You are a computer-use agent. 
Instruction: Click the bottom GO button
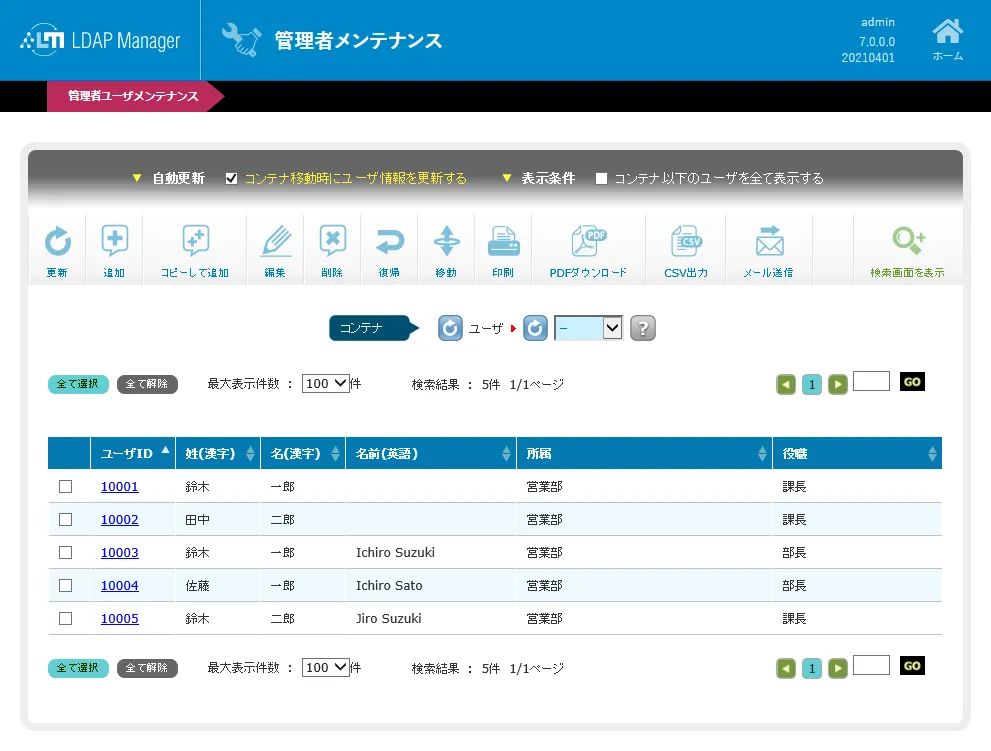[x=912, y=666]
